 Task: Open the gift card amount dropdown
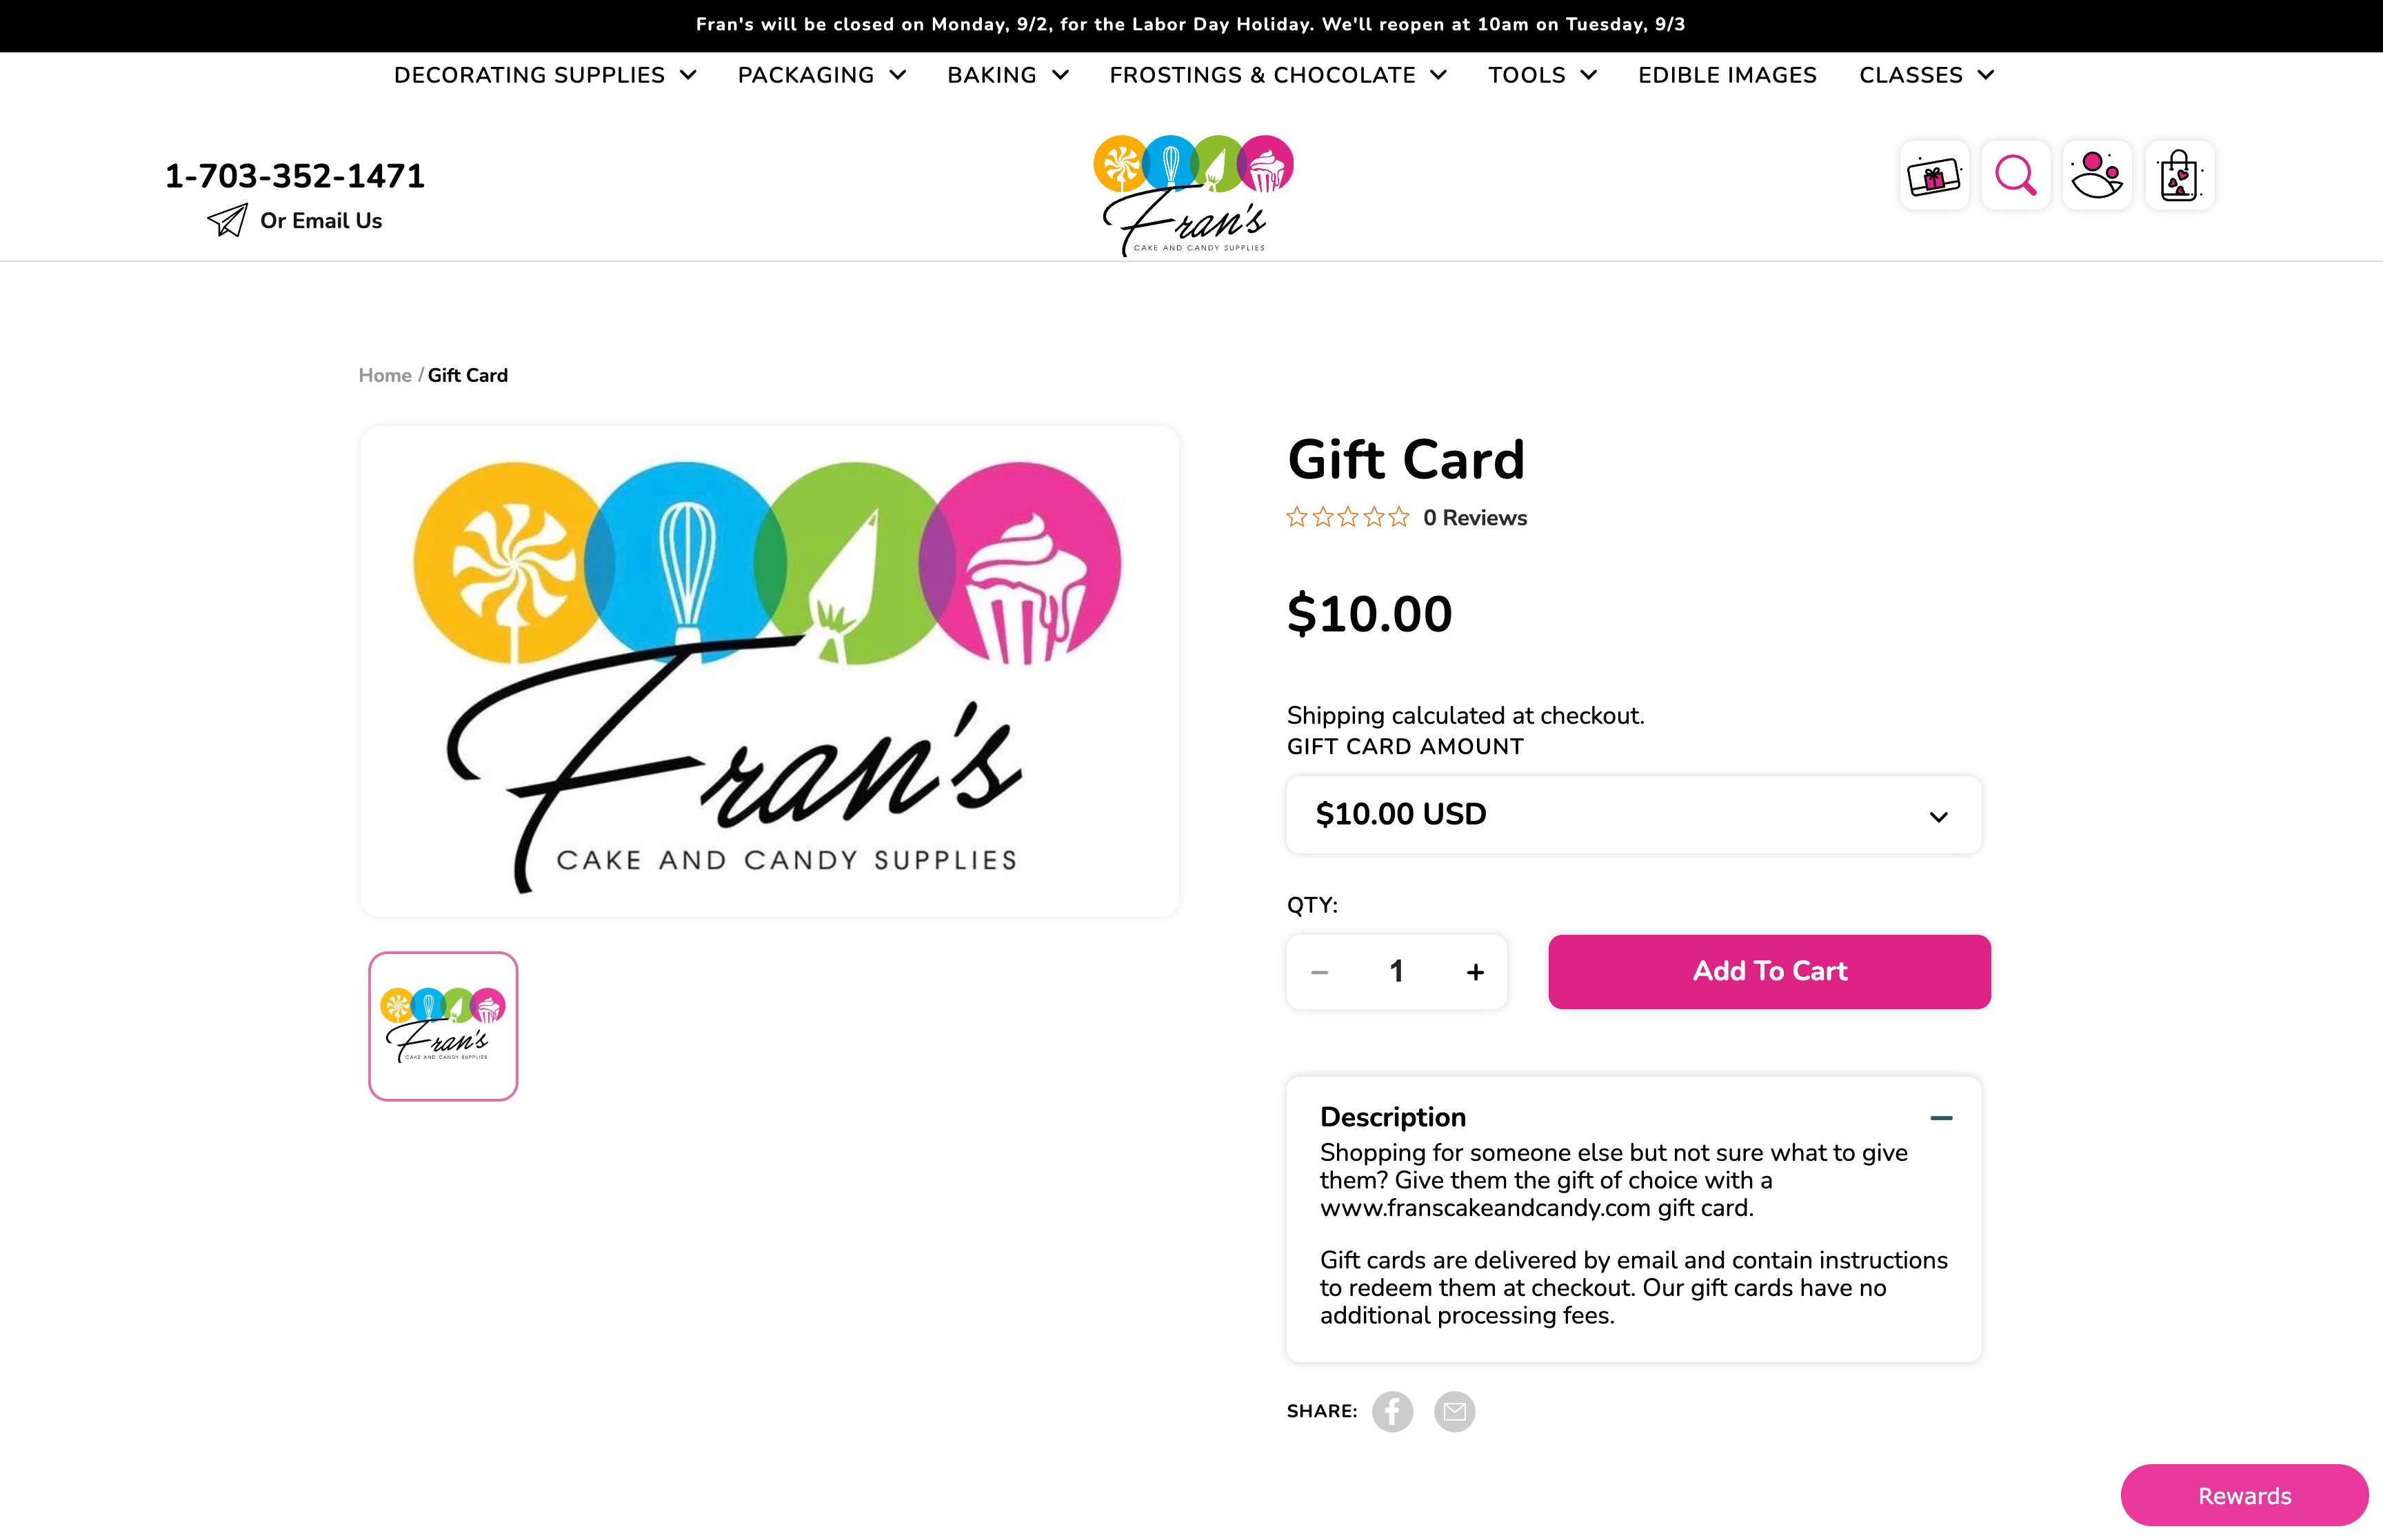pyautogui.click(x=1633, y=815)
